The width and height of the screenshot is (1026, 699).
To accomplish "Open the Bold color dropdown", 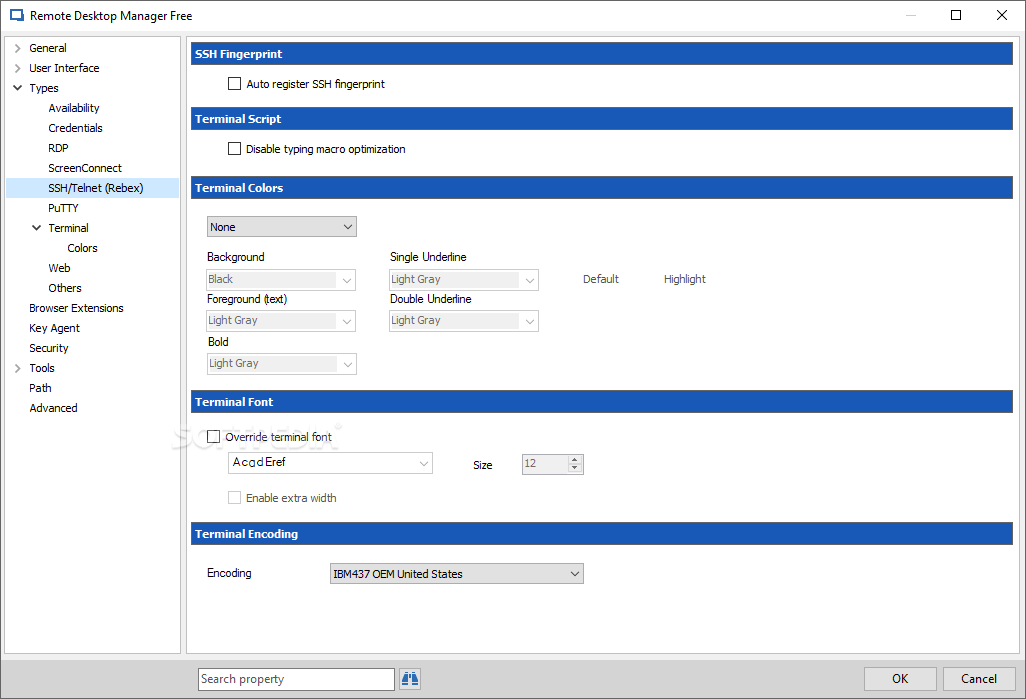I will (281, 363).
